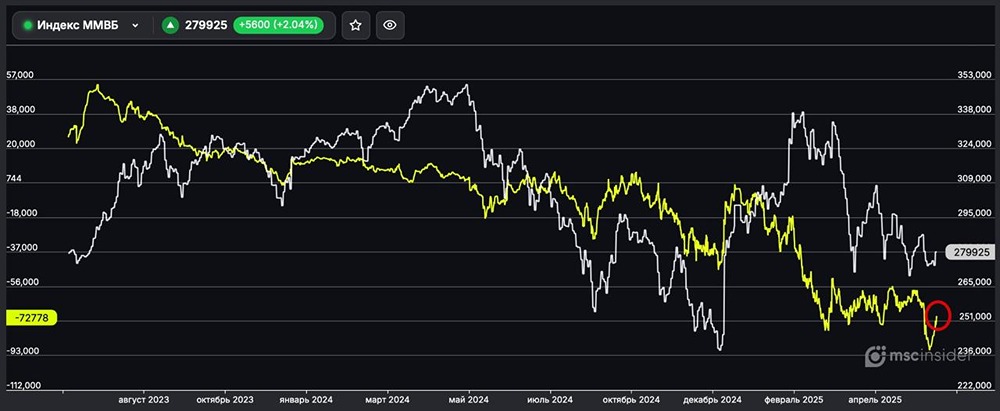
Task: Click the 265,000 right axis value
Action: point(975,282)
